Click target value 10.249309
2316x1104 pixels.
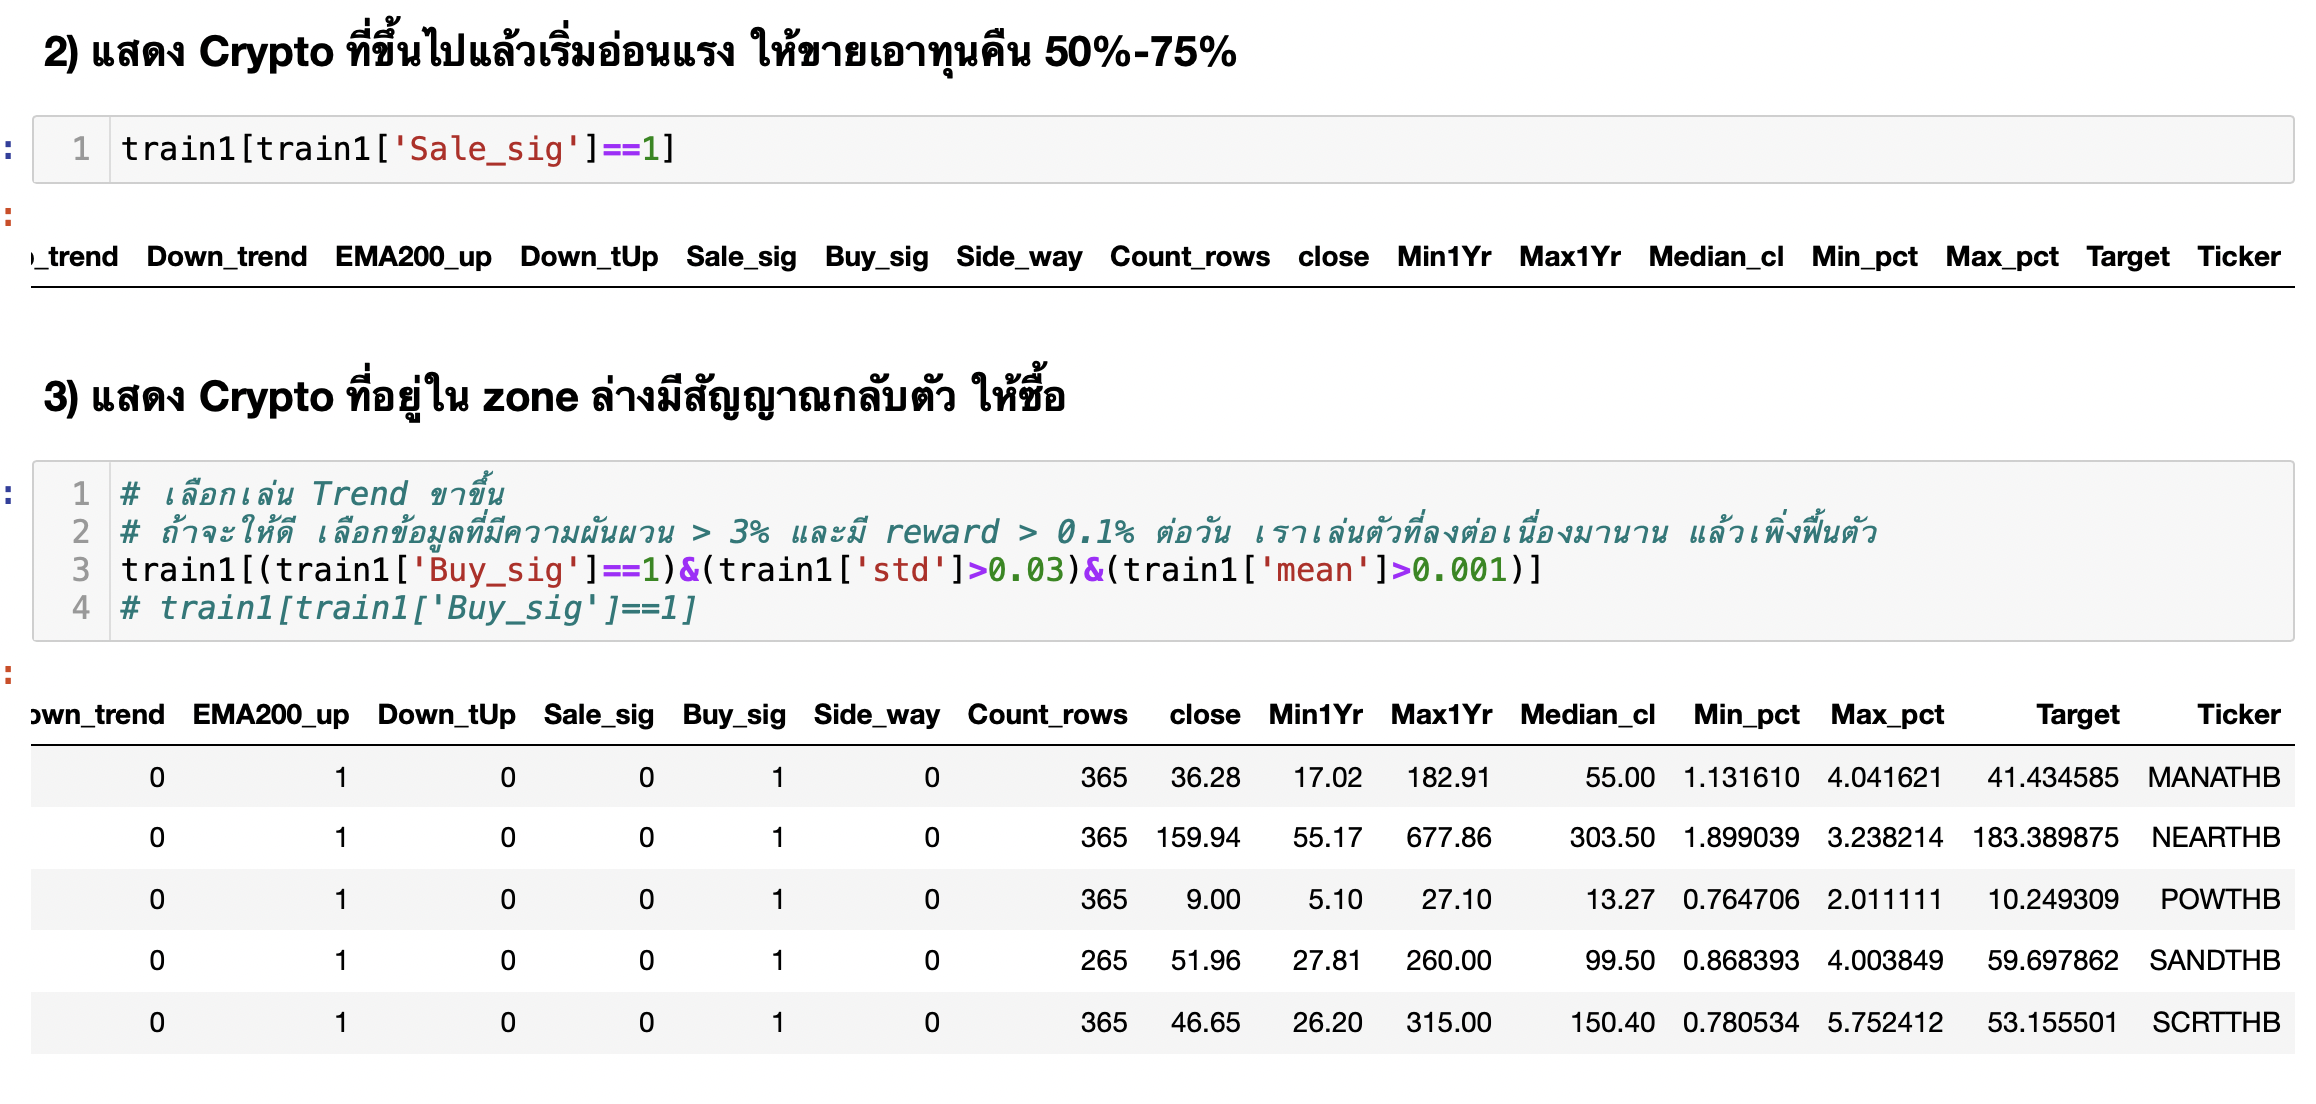coord(2052,899)
